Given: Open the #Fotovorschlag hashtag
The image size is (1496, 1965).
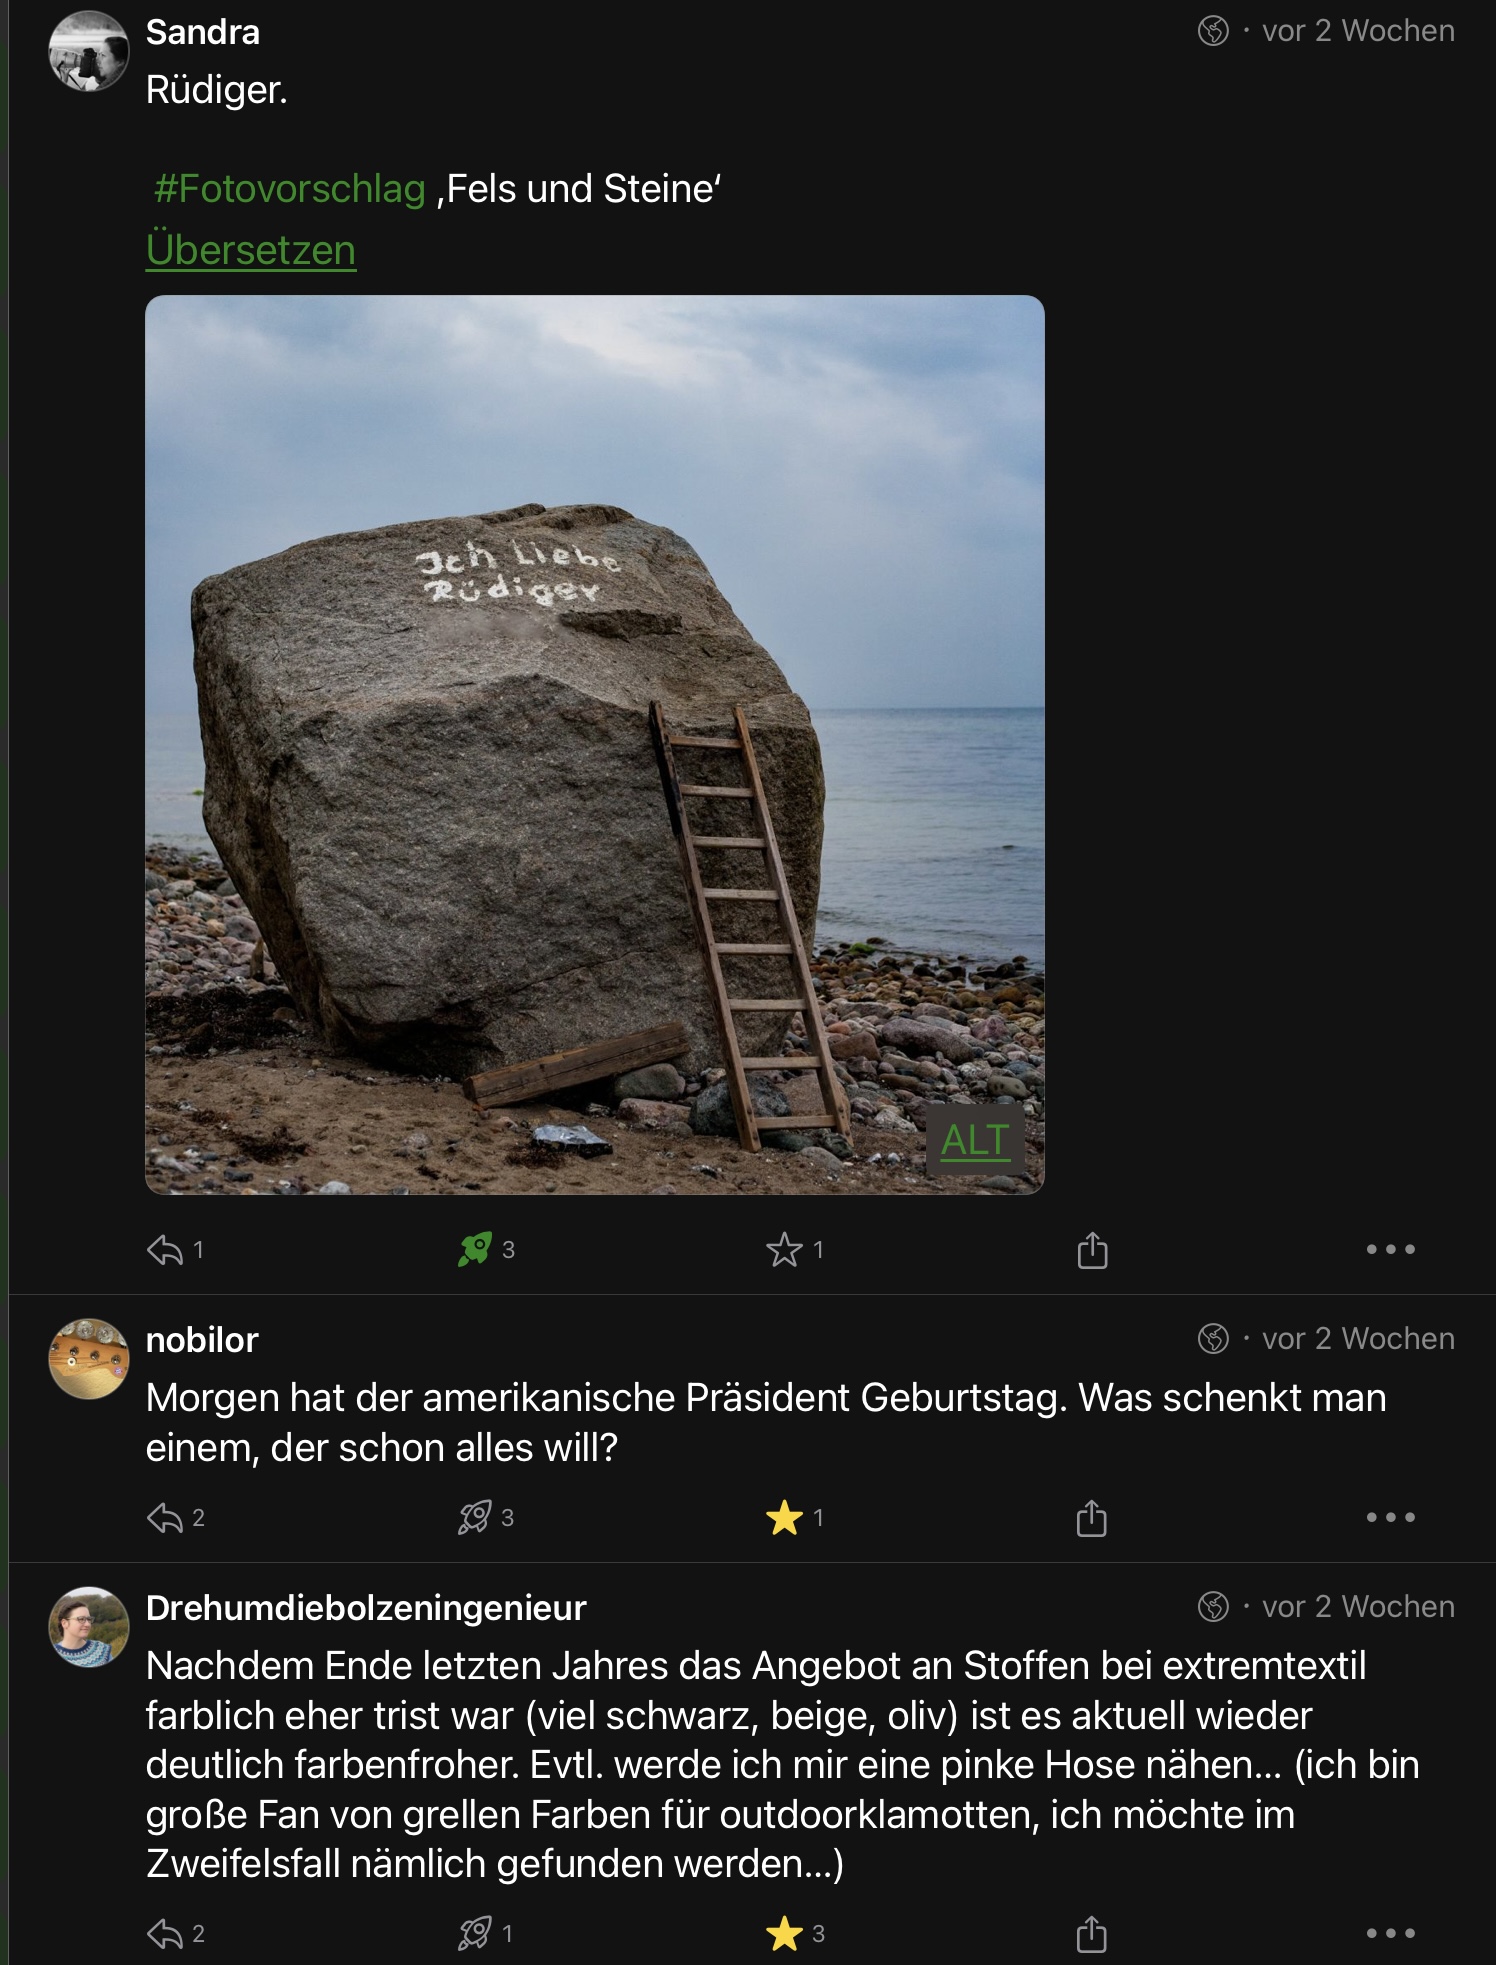Looking at the screenshot, I should [290, 189].
